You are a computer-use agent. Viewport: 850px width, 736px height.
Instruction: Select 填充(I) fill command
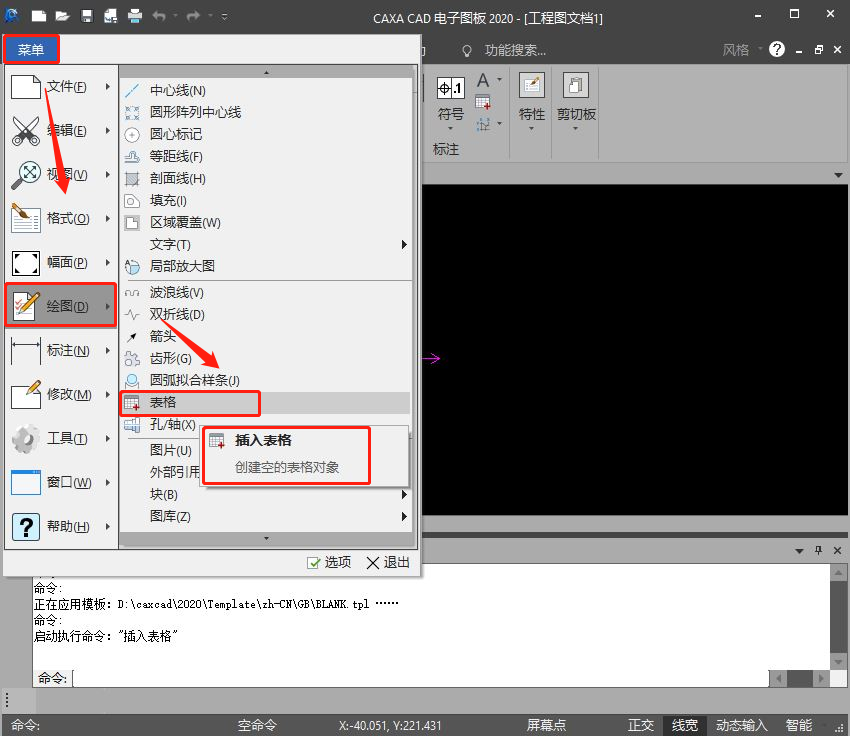pyautogui.click(x=266, y=201)
